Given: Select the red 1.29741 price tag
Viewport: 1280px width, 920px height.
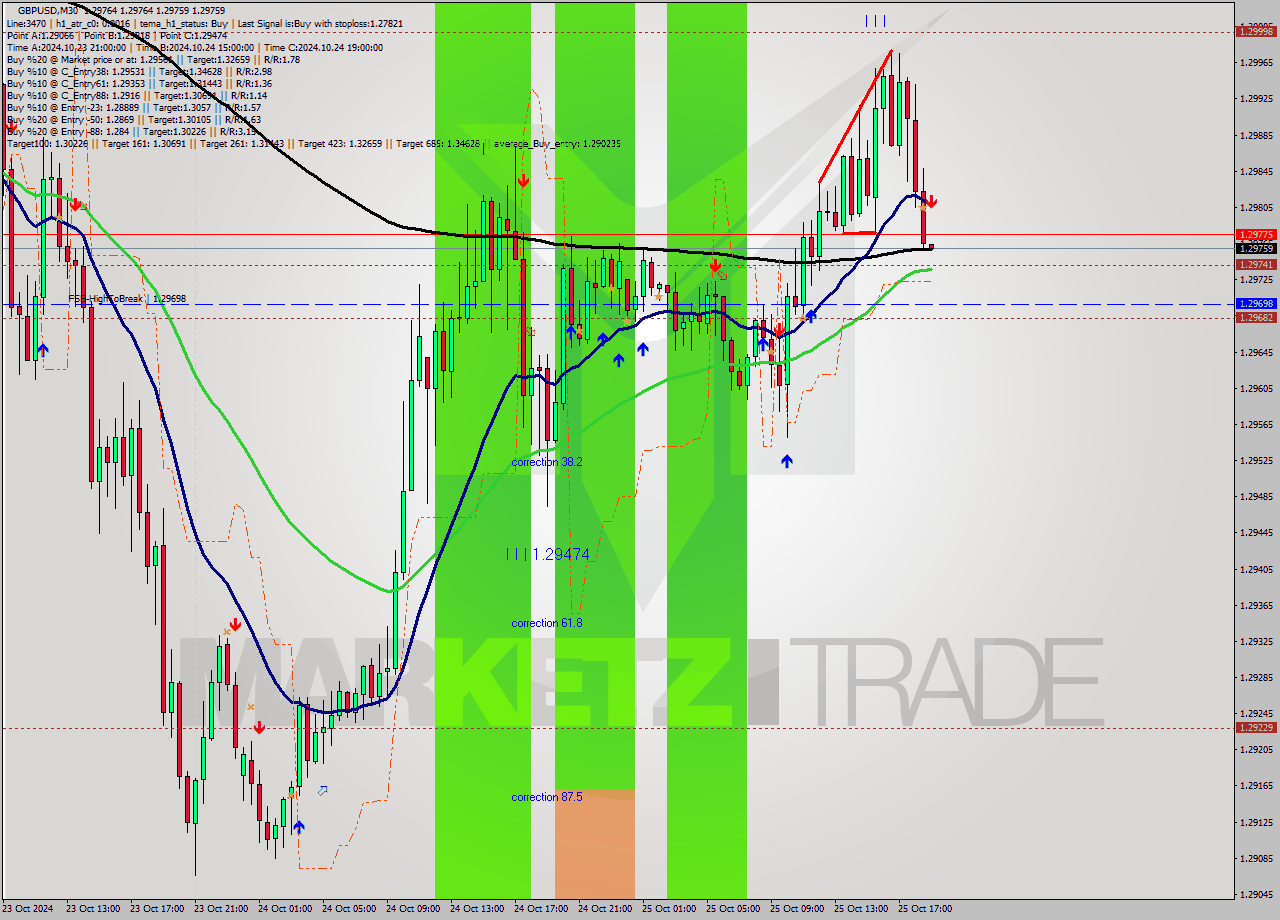Looking at the screenshot, I should (1256, 264).
